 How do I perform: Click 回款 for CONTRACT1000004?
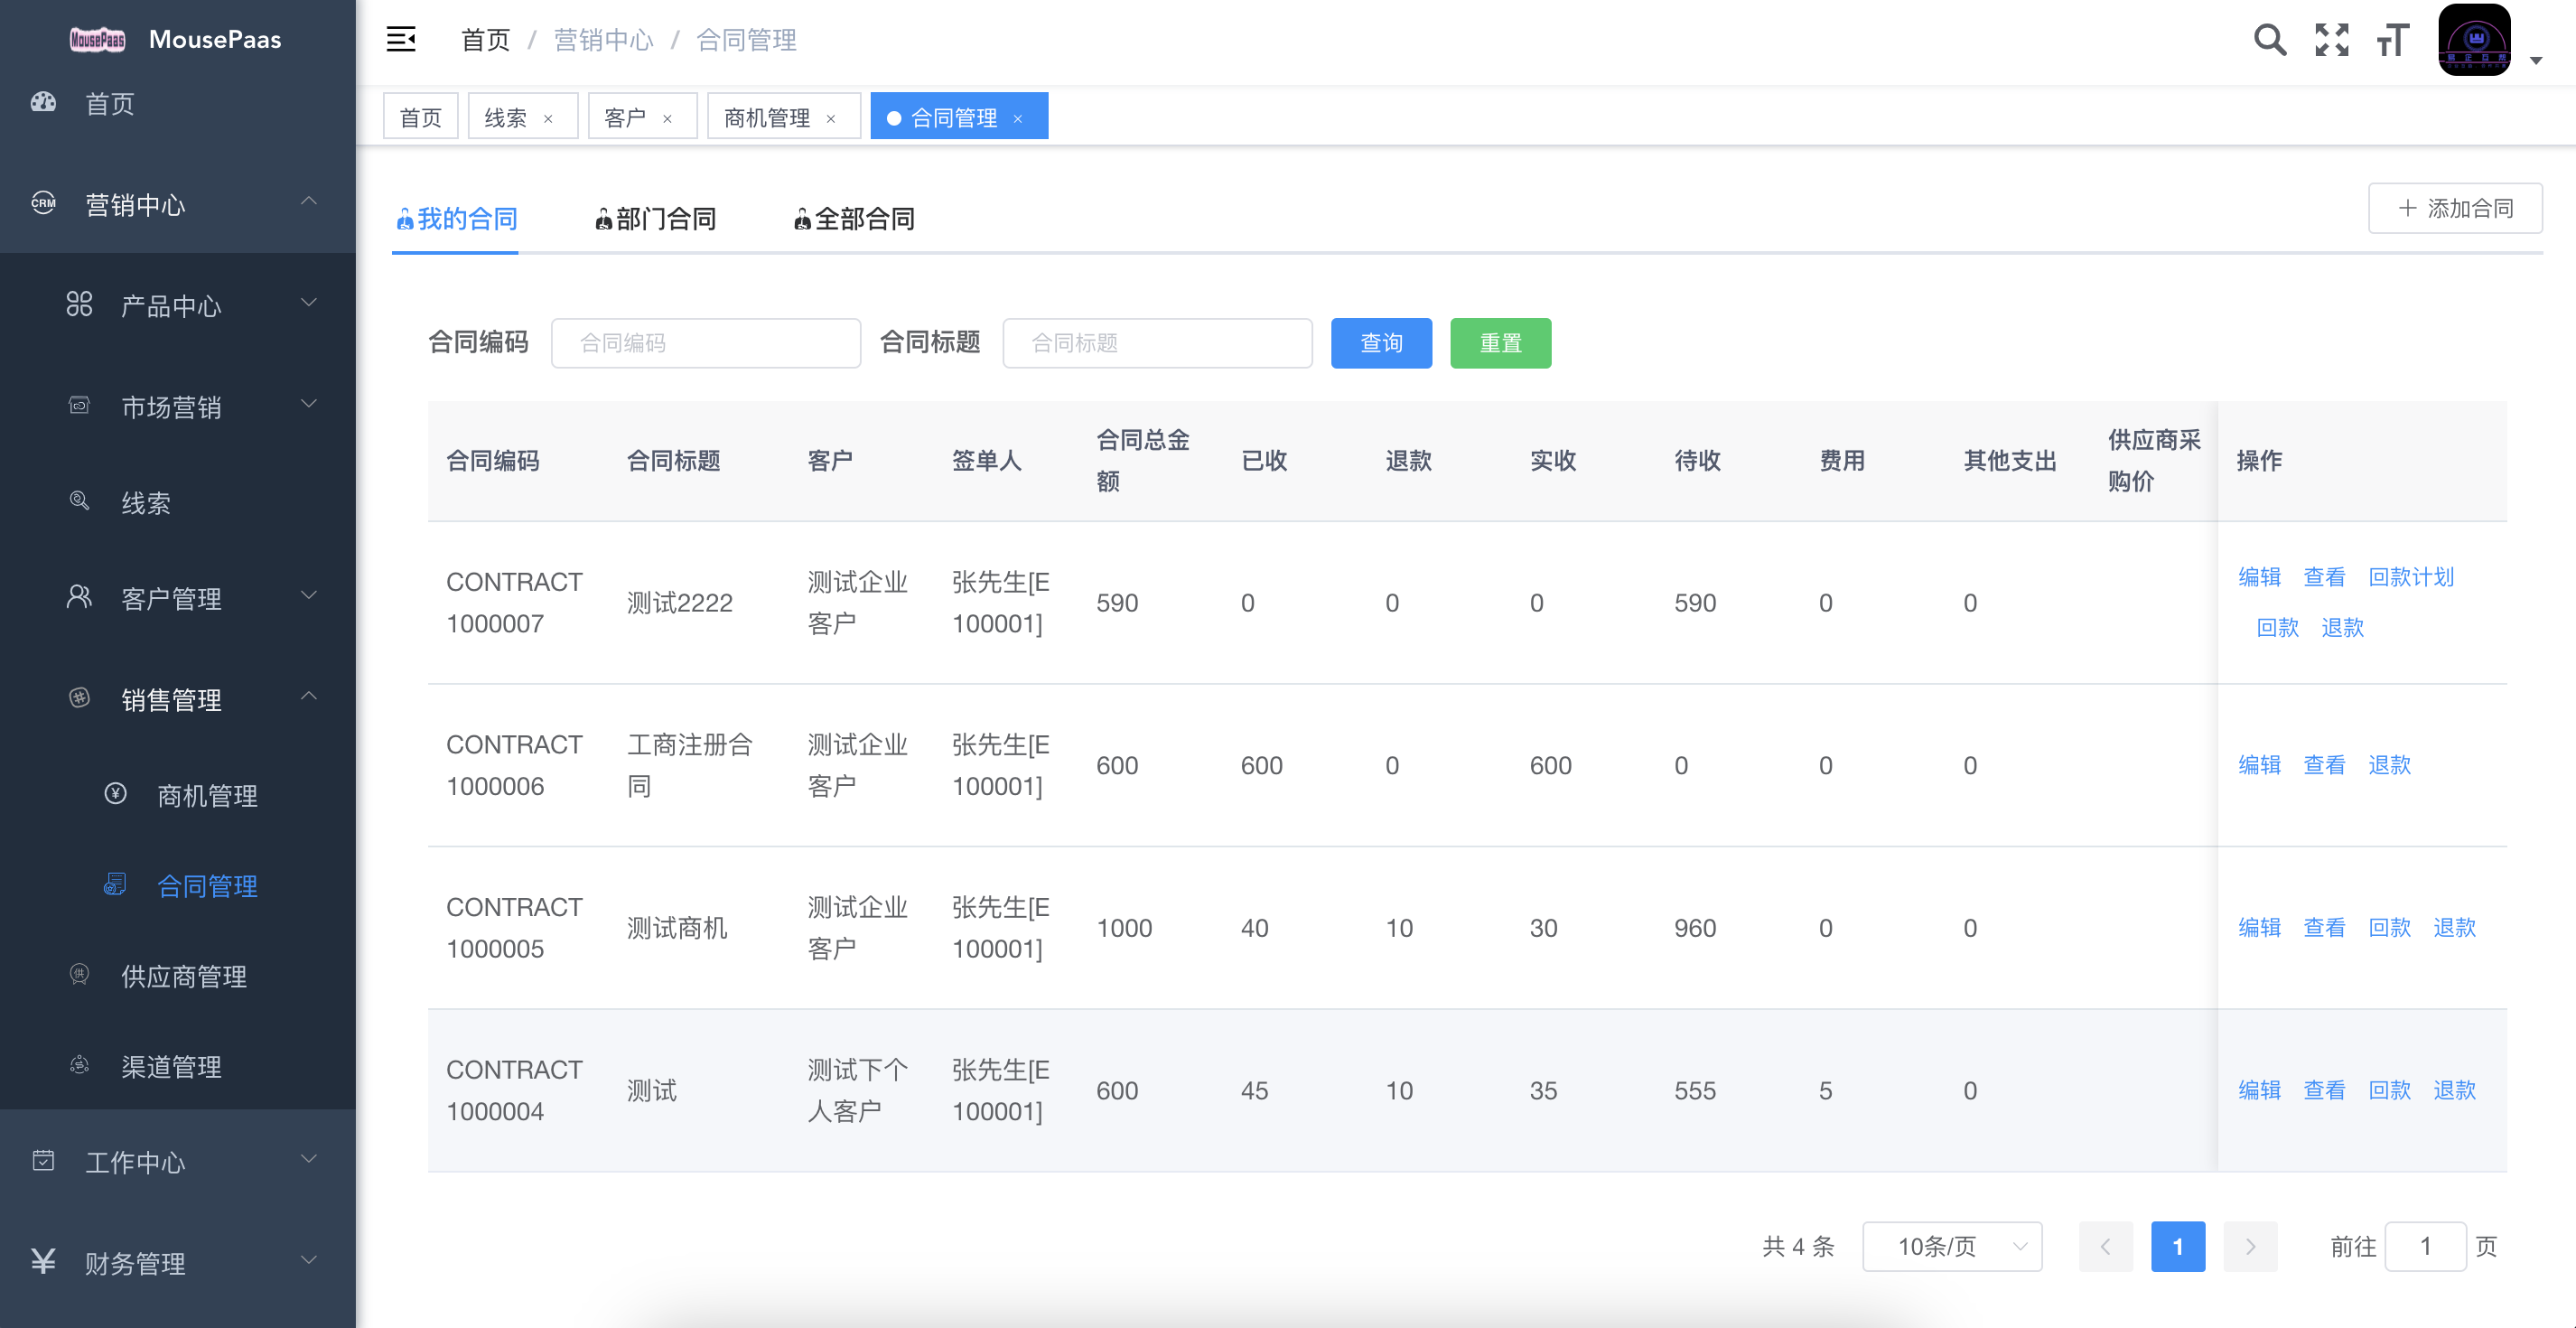(x=2389, y=1090)
